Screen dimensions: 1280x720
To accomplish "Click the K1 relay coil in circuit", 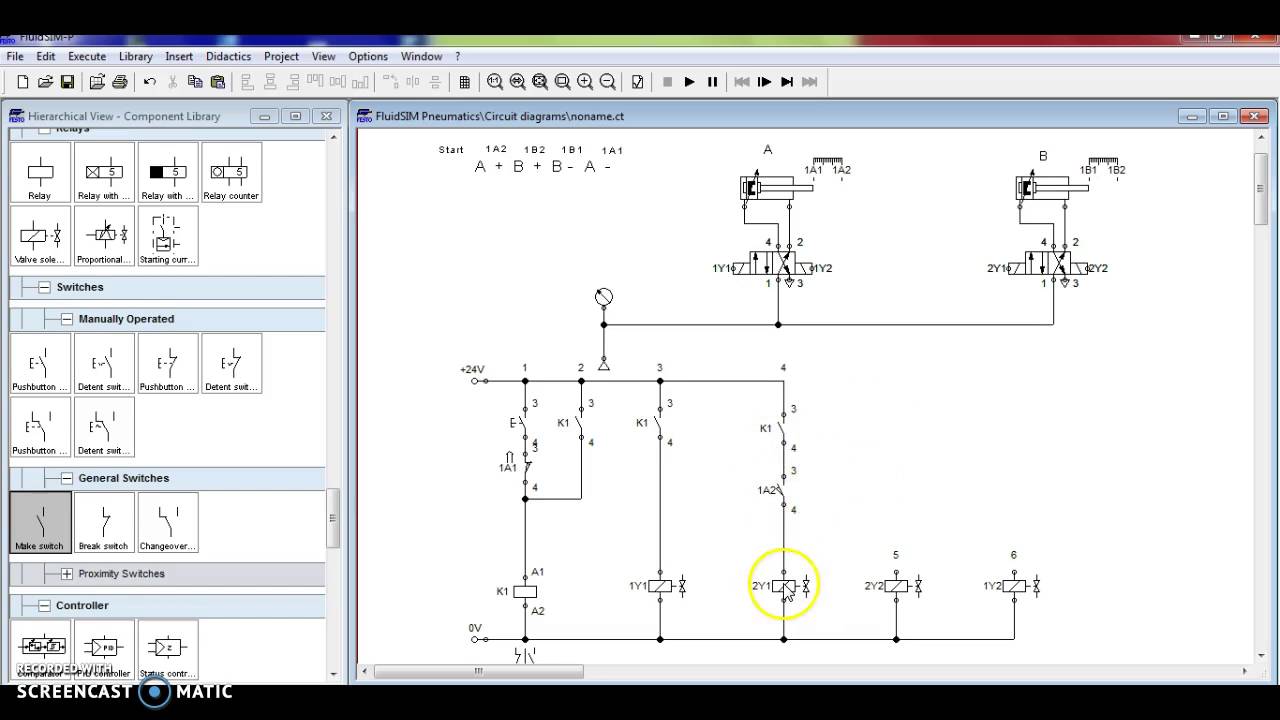I will [525, 591].
